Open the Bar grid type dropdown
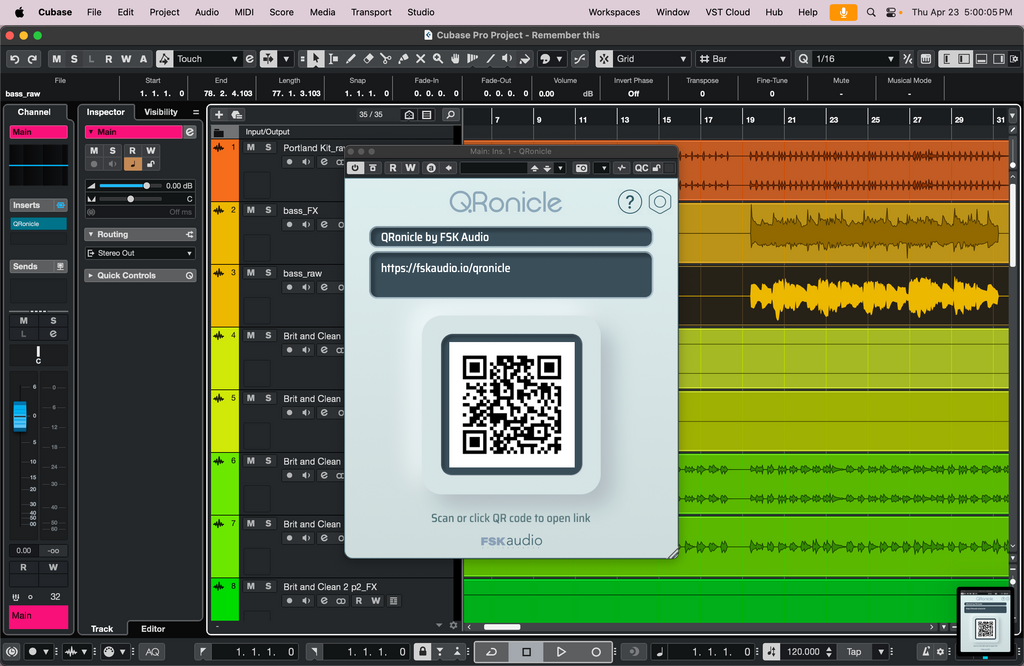The width and height of the screenshot is (1024, 666). [x=743, y=59]
